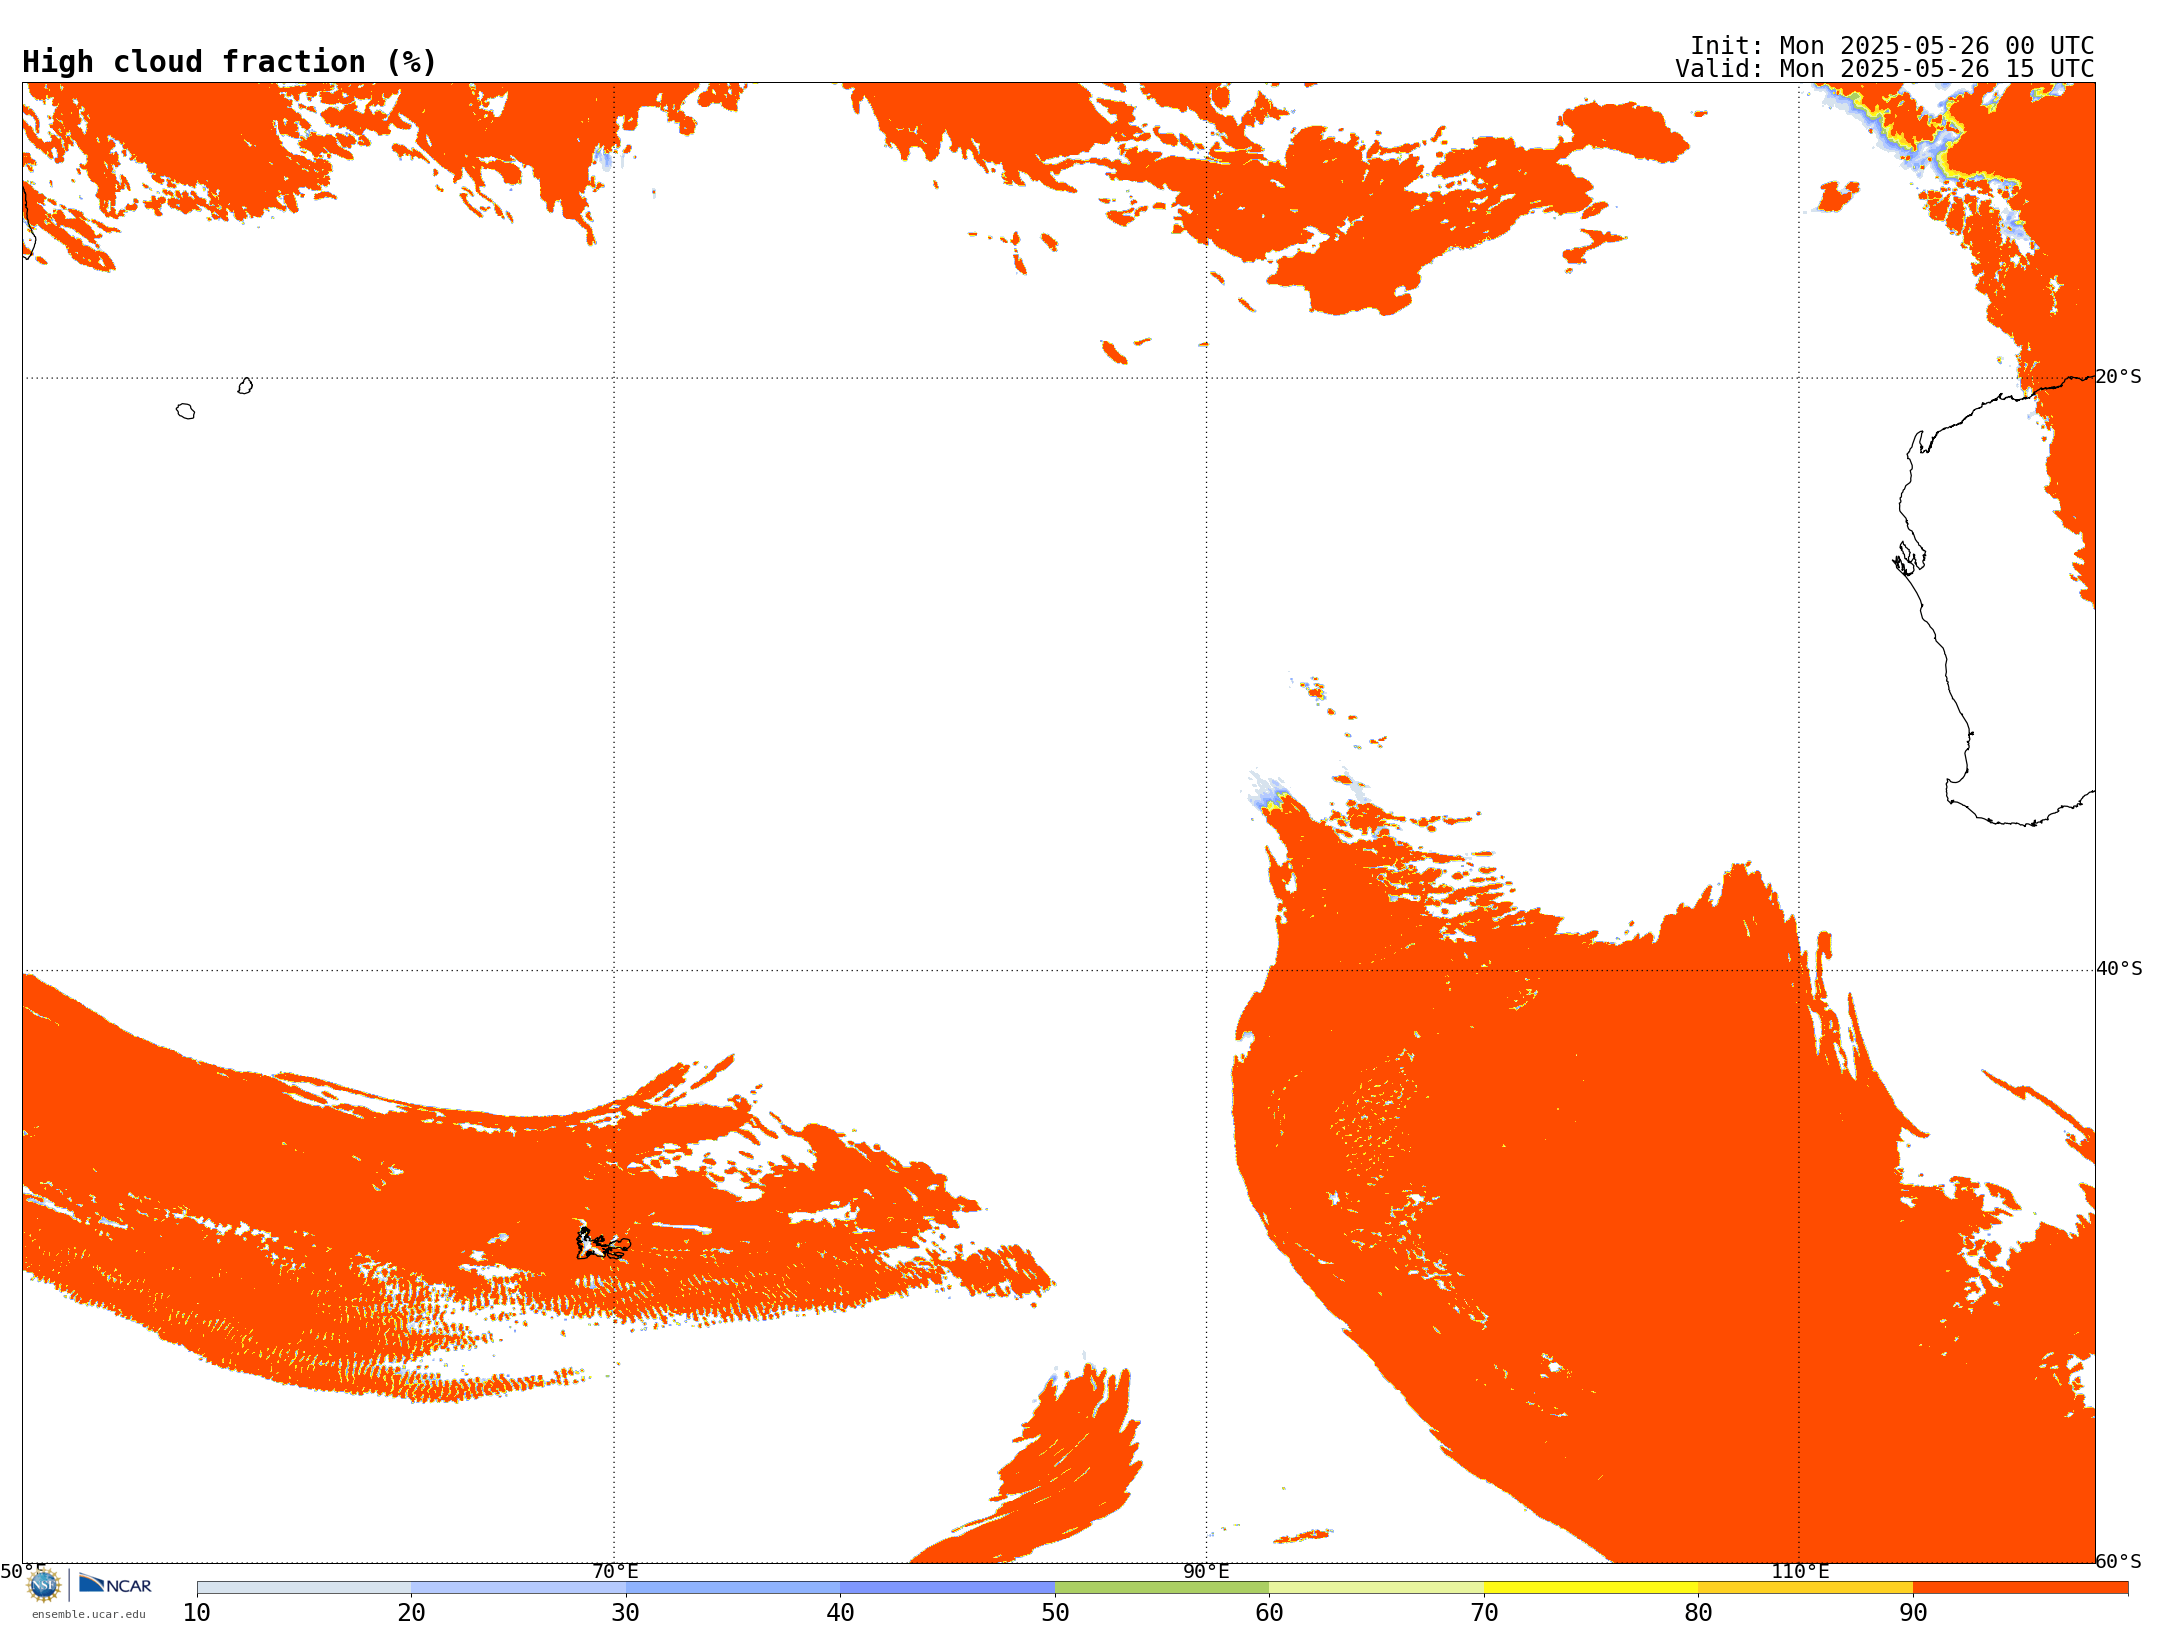This screenshot has width=2160, height=1626.
Task: Click the 60–70 pale yellow-green colorbar segment
Action: pyautogui.click(x=1376, y=1588)
